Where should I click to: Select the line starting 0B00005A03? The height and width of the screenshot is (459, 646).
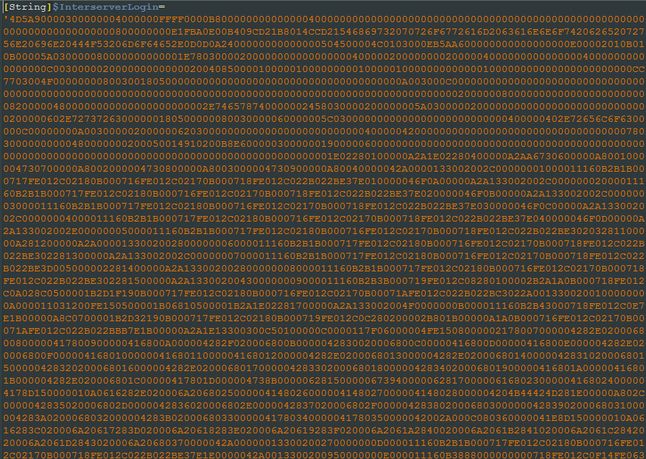click(x=325, y=56)
